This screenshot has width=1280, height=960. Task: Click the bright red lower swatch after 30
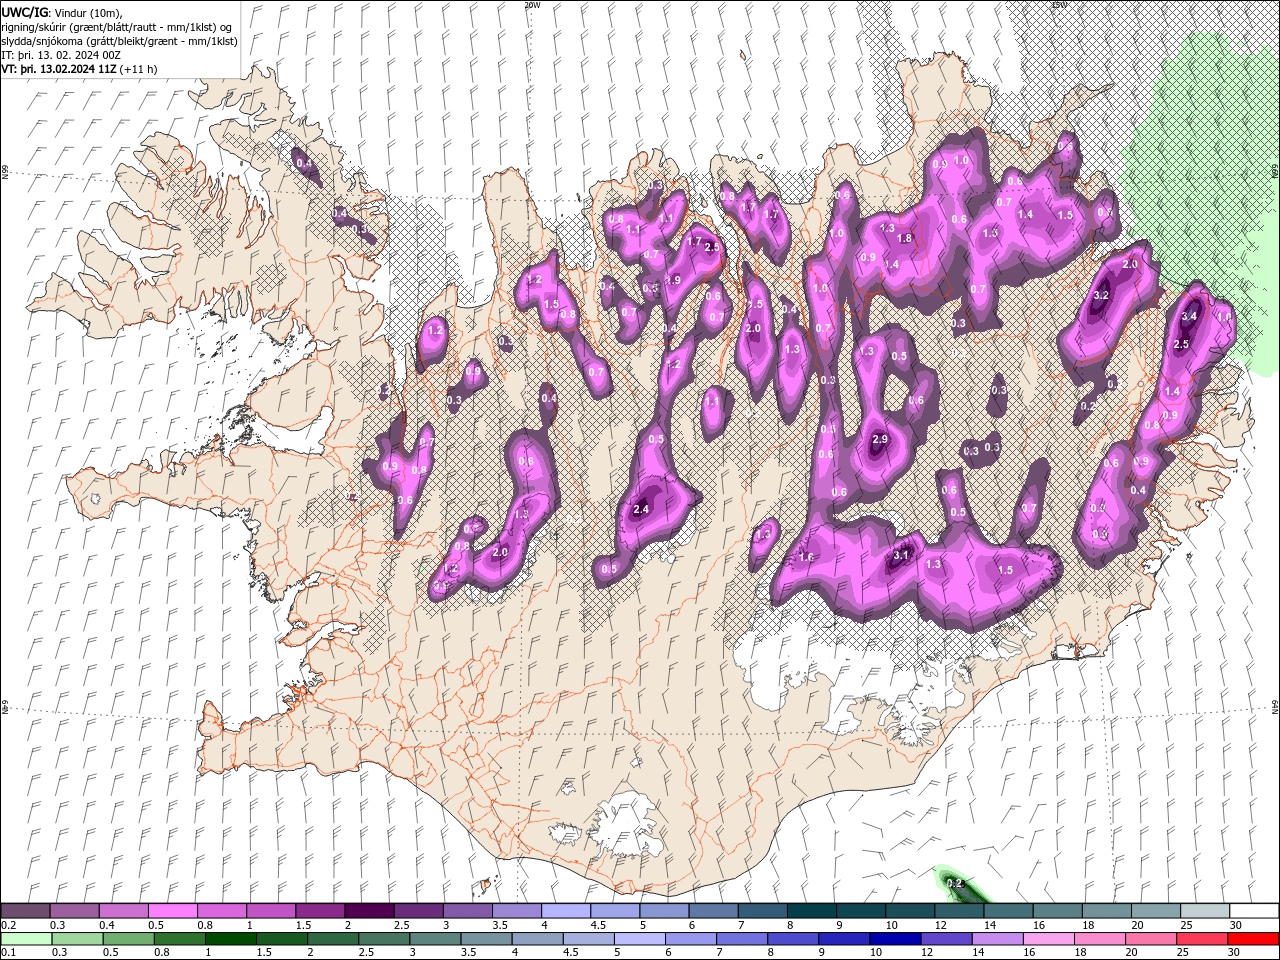(x=1253, y=939)
